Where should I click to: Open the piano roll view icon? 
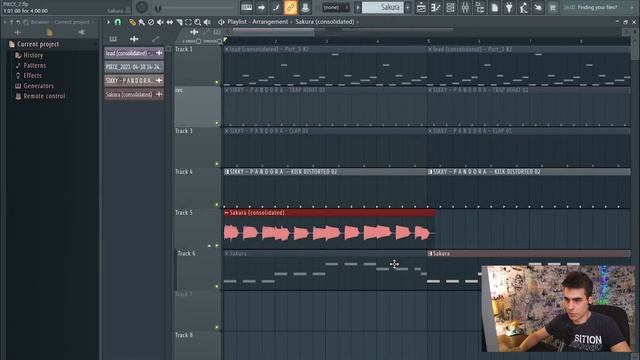point(436,7)
